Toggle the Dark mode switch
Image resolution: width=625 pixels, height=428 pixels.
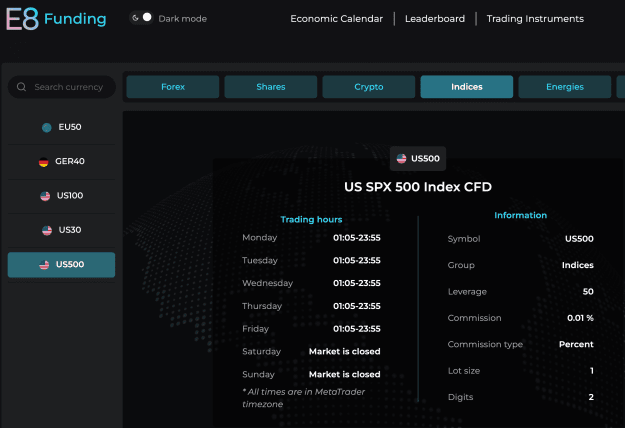141,18
